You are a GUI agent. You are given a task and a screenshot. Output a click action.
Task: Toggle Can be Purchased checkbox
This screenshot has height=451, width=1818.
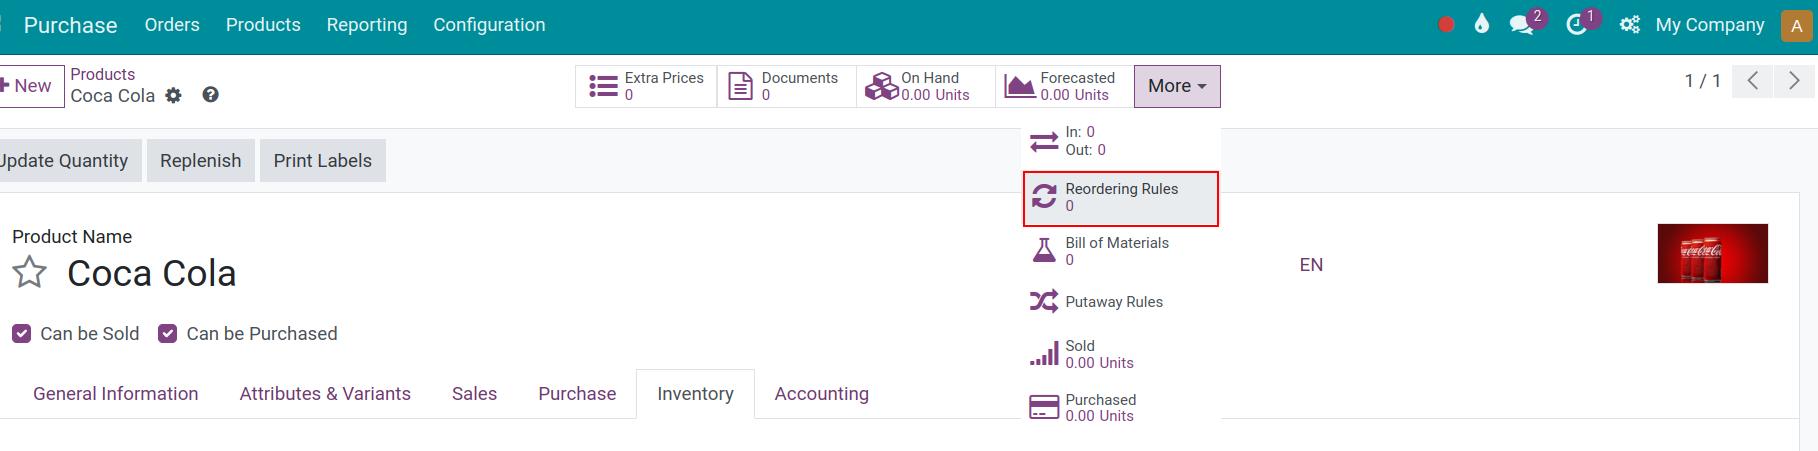pyautogui.click(x=168, y=334)
